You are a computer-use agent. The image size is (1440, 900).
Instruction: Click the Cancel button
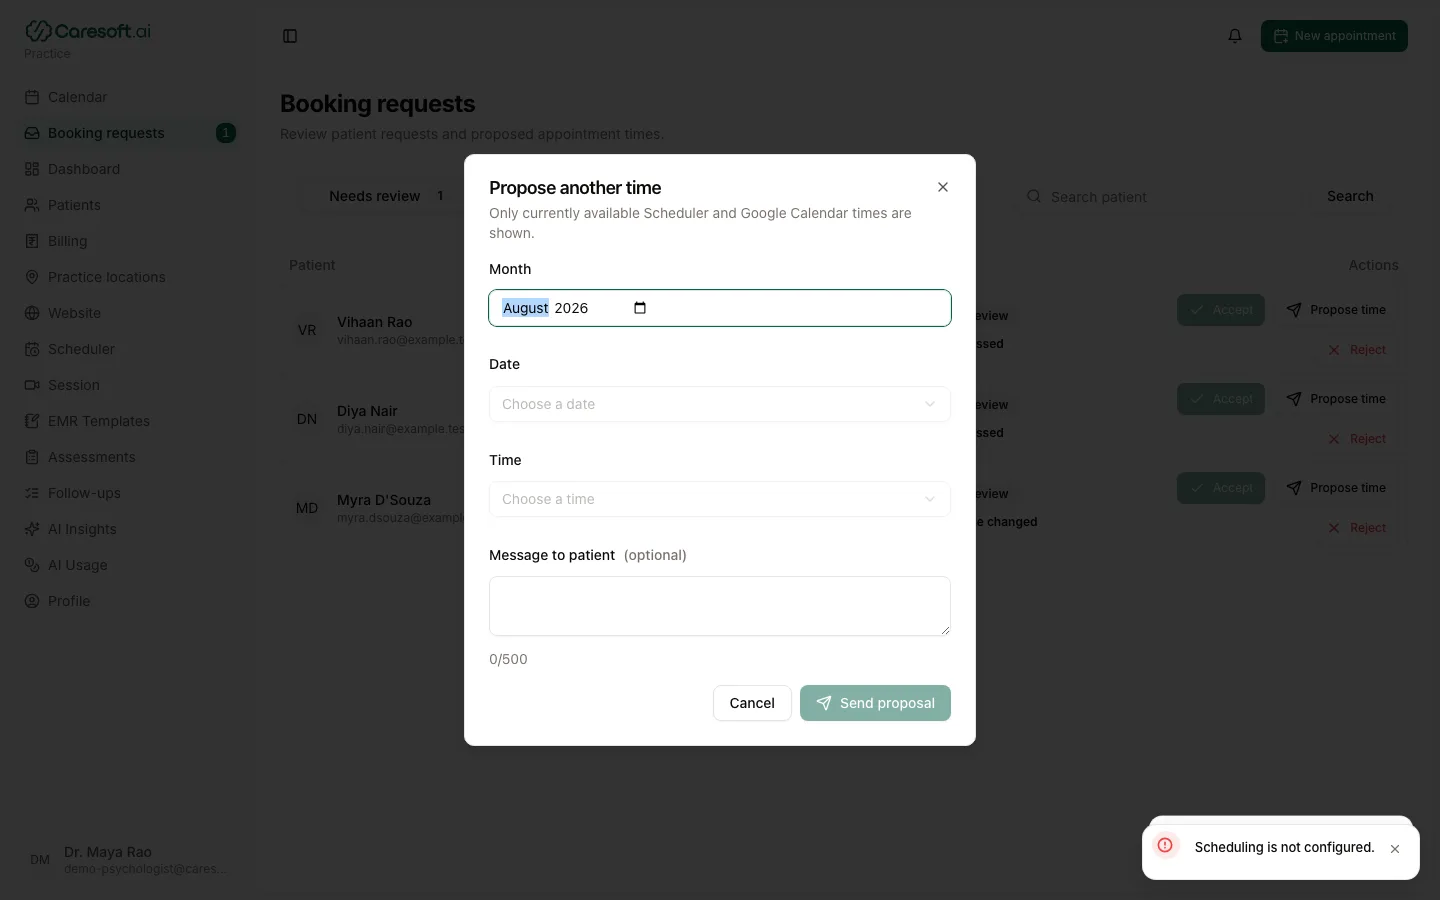click(x=752, y=703)
